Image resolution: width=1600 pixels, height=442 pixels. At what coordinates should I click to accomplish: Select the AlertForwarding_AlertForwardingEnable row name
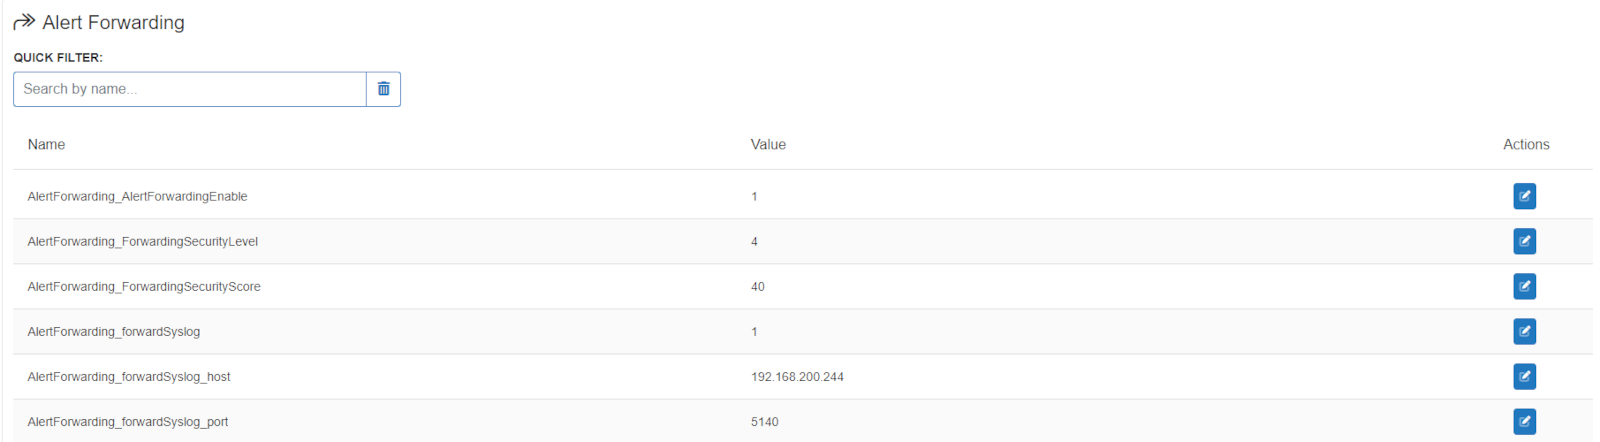pos(137,196)
